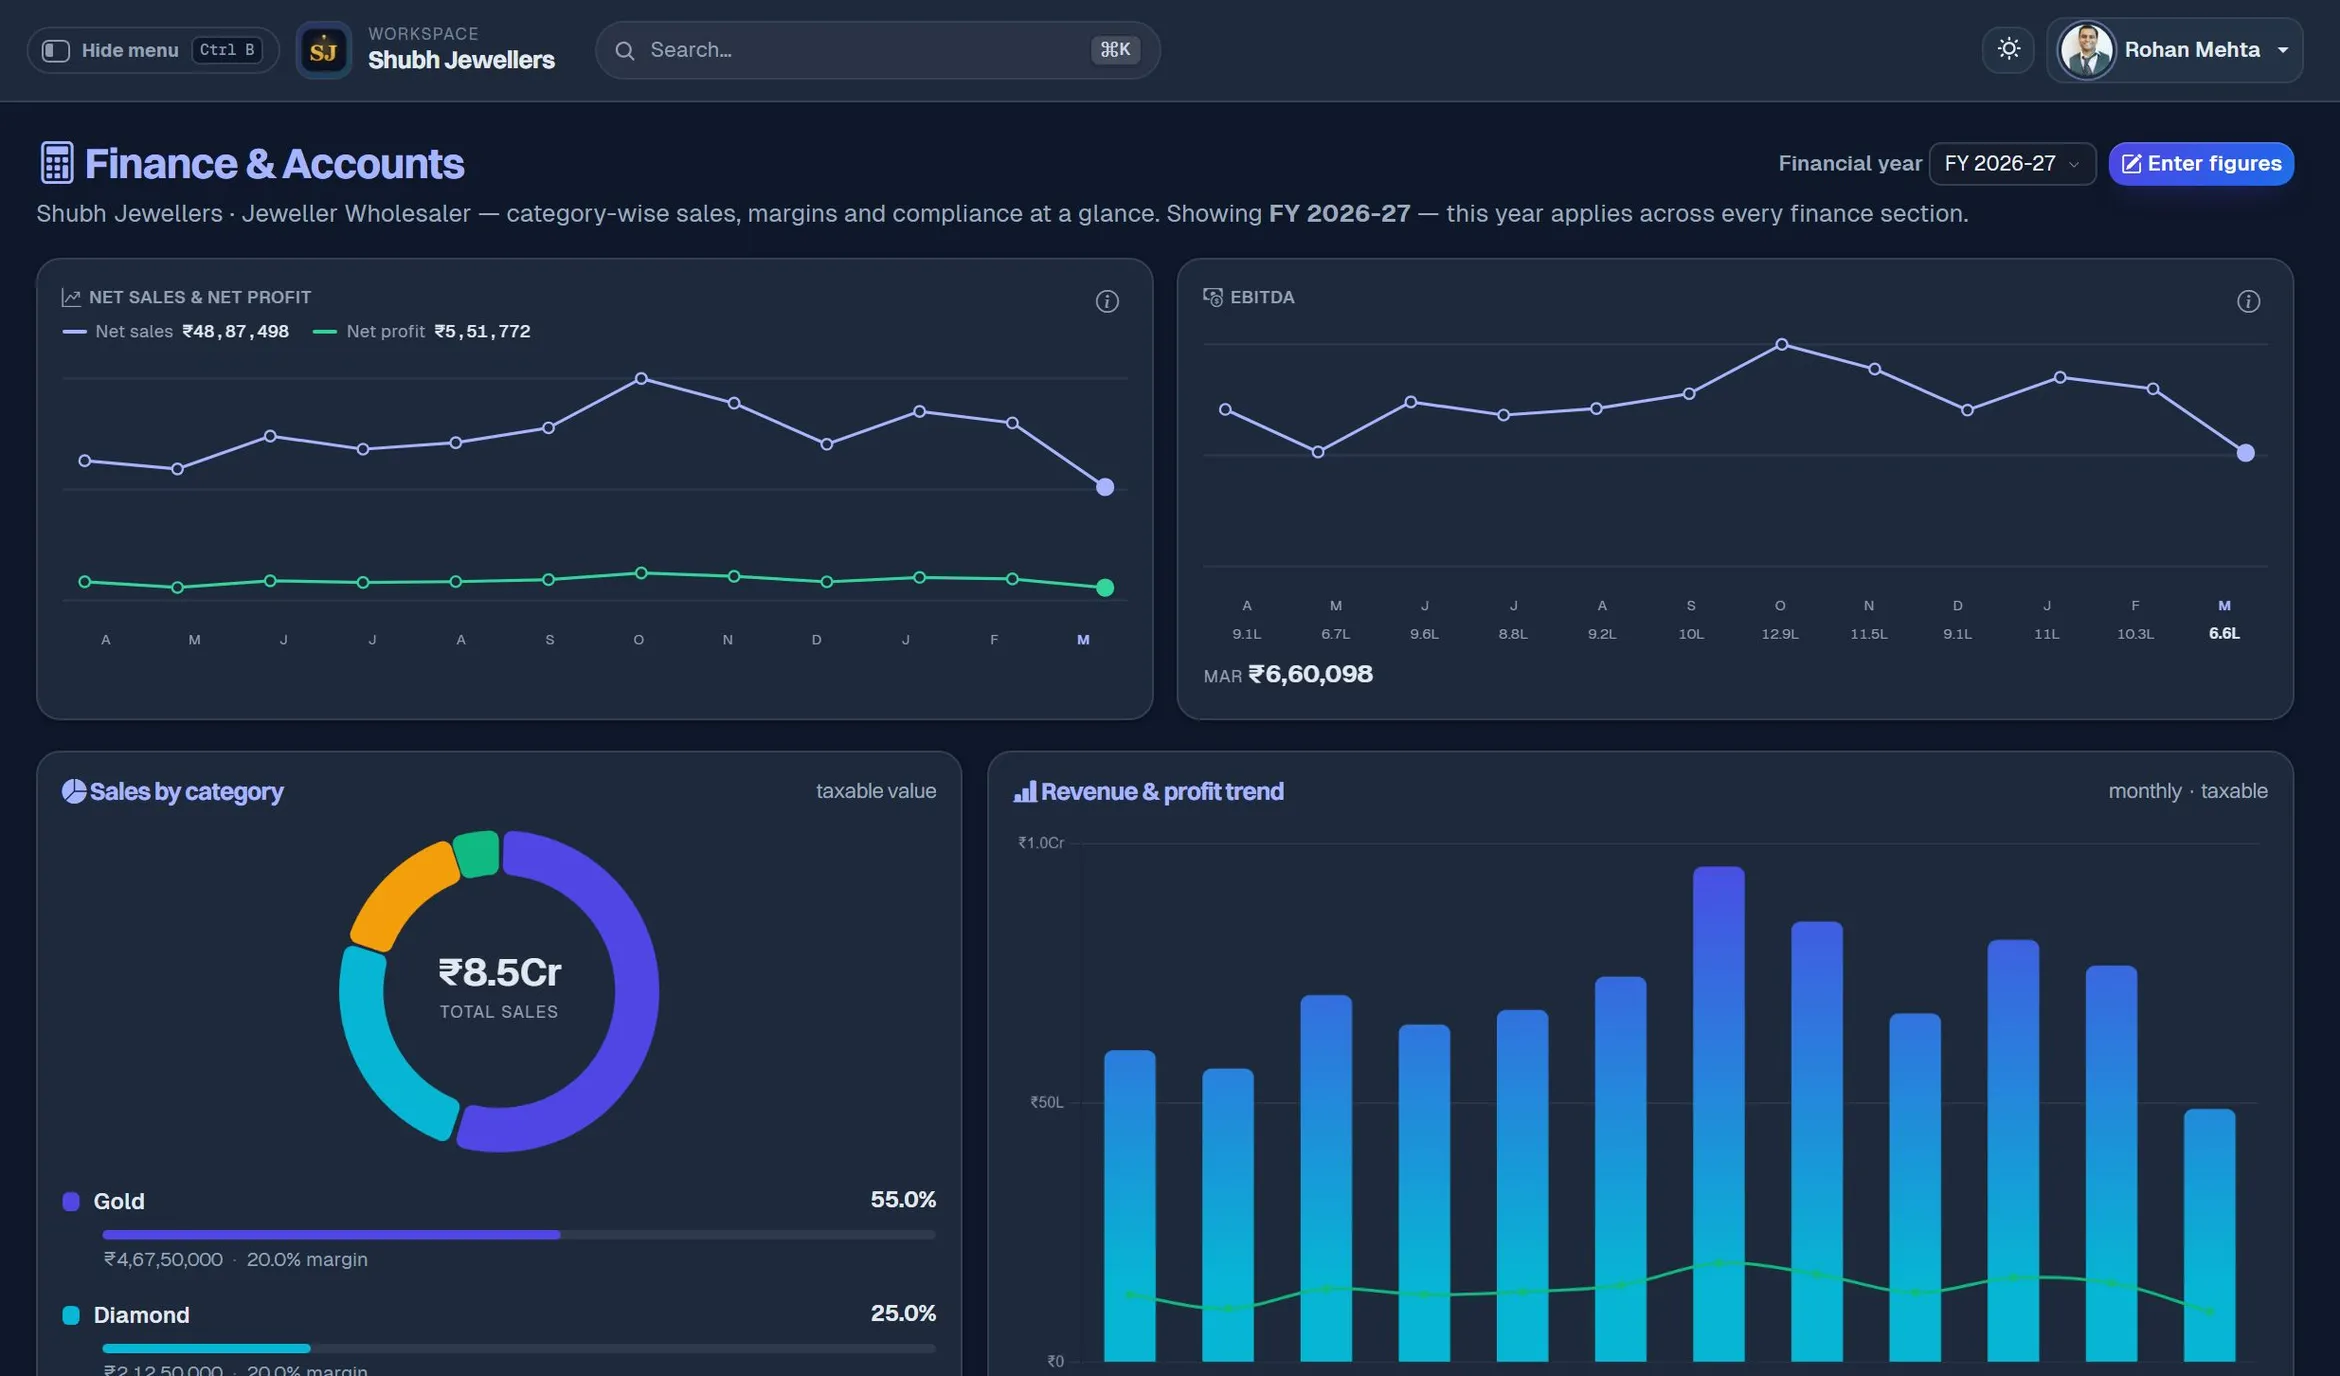2340x1376 pixels.
Task: Click the Net sales ₹48,87,498 value
Action: point(235,331)
